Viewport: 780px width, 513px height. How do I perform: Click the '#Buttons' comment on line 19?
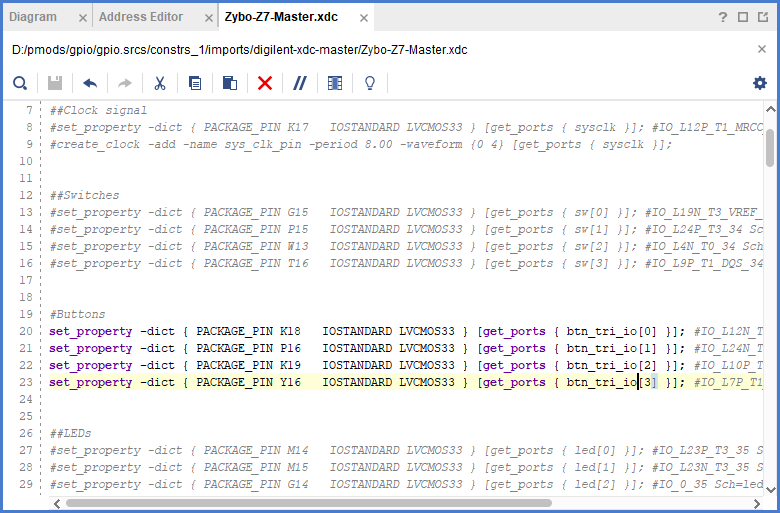[x=77, y=314]
